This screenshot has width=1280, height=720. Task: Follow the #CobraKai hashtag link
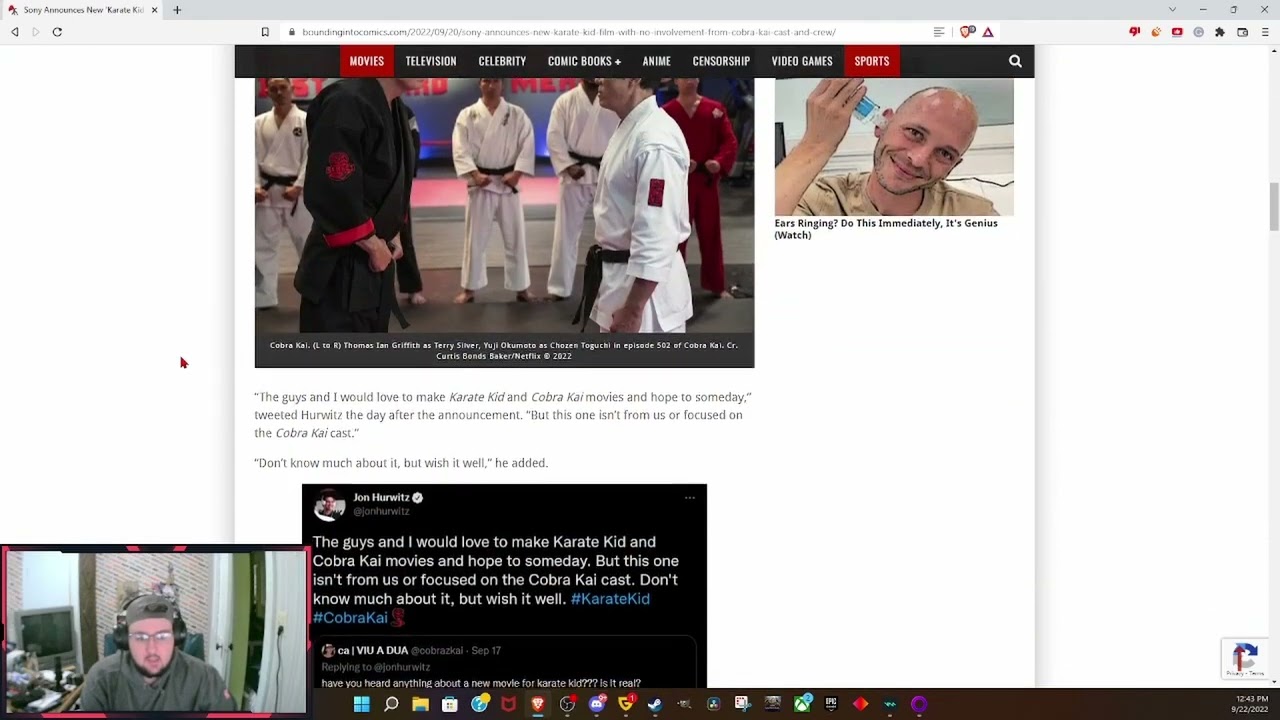350,618
